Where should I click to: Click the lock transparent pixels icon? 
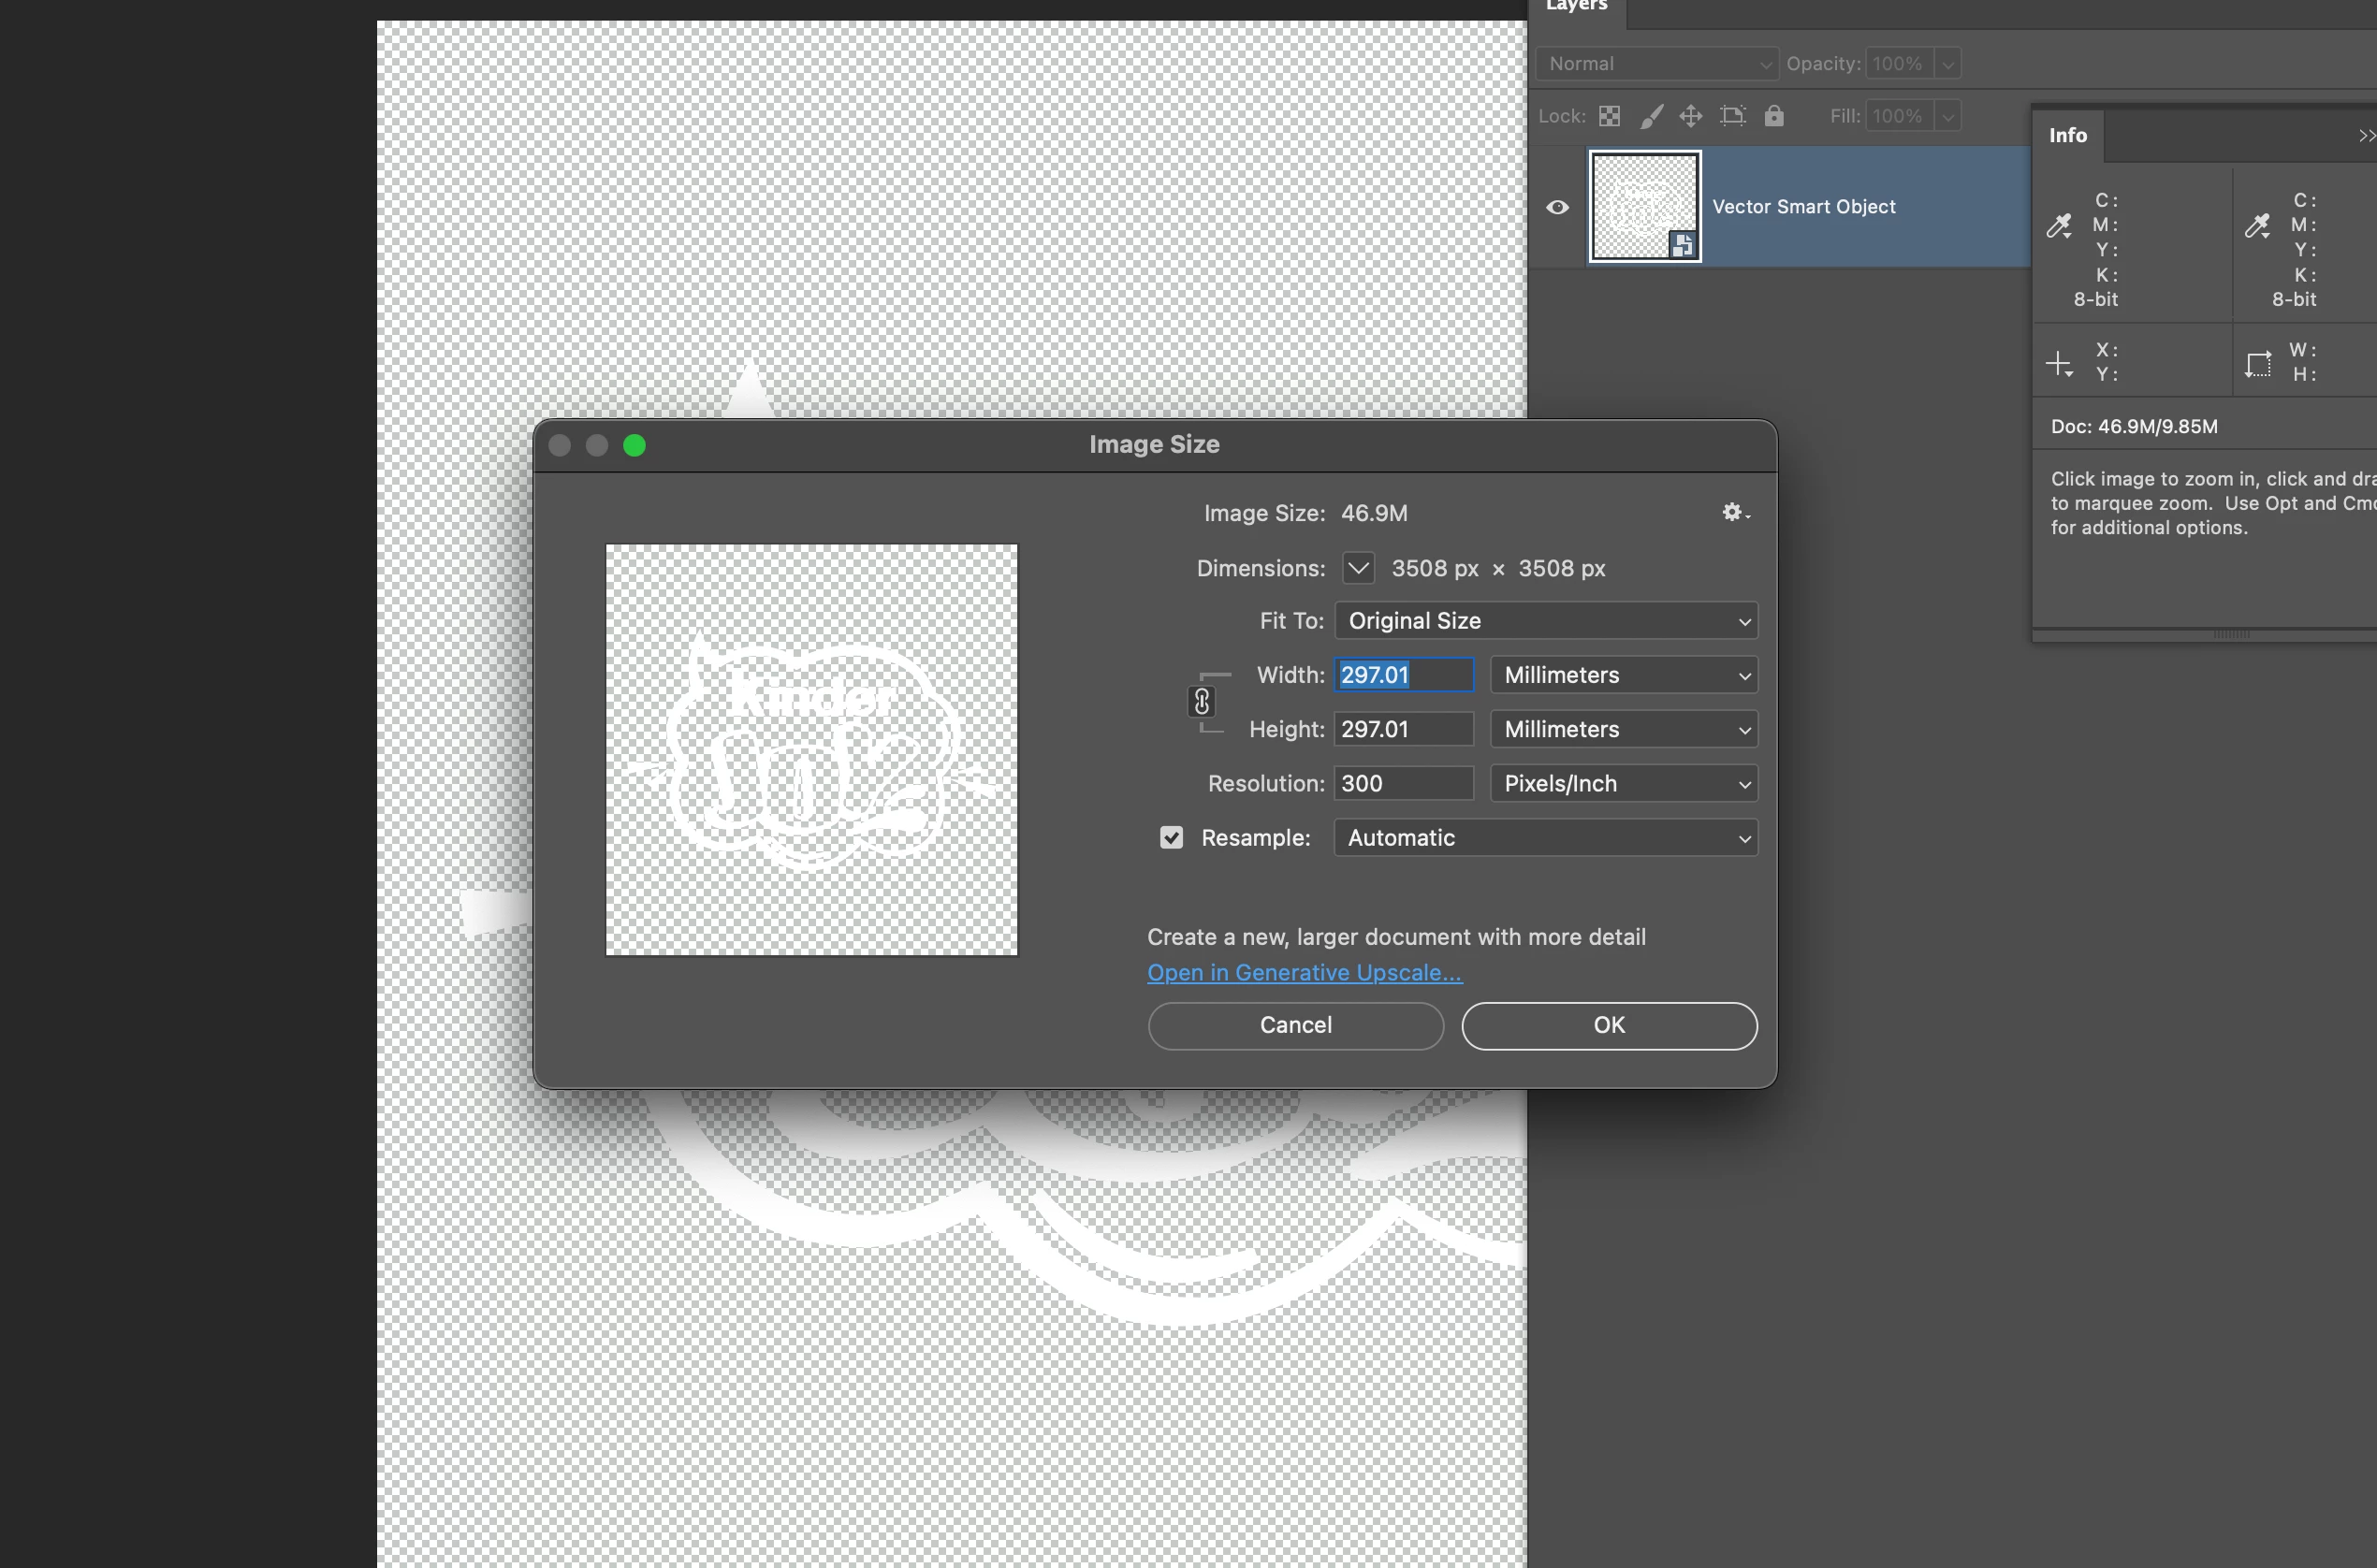1609,116
